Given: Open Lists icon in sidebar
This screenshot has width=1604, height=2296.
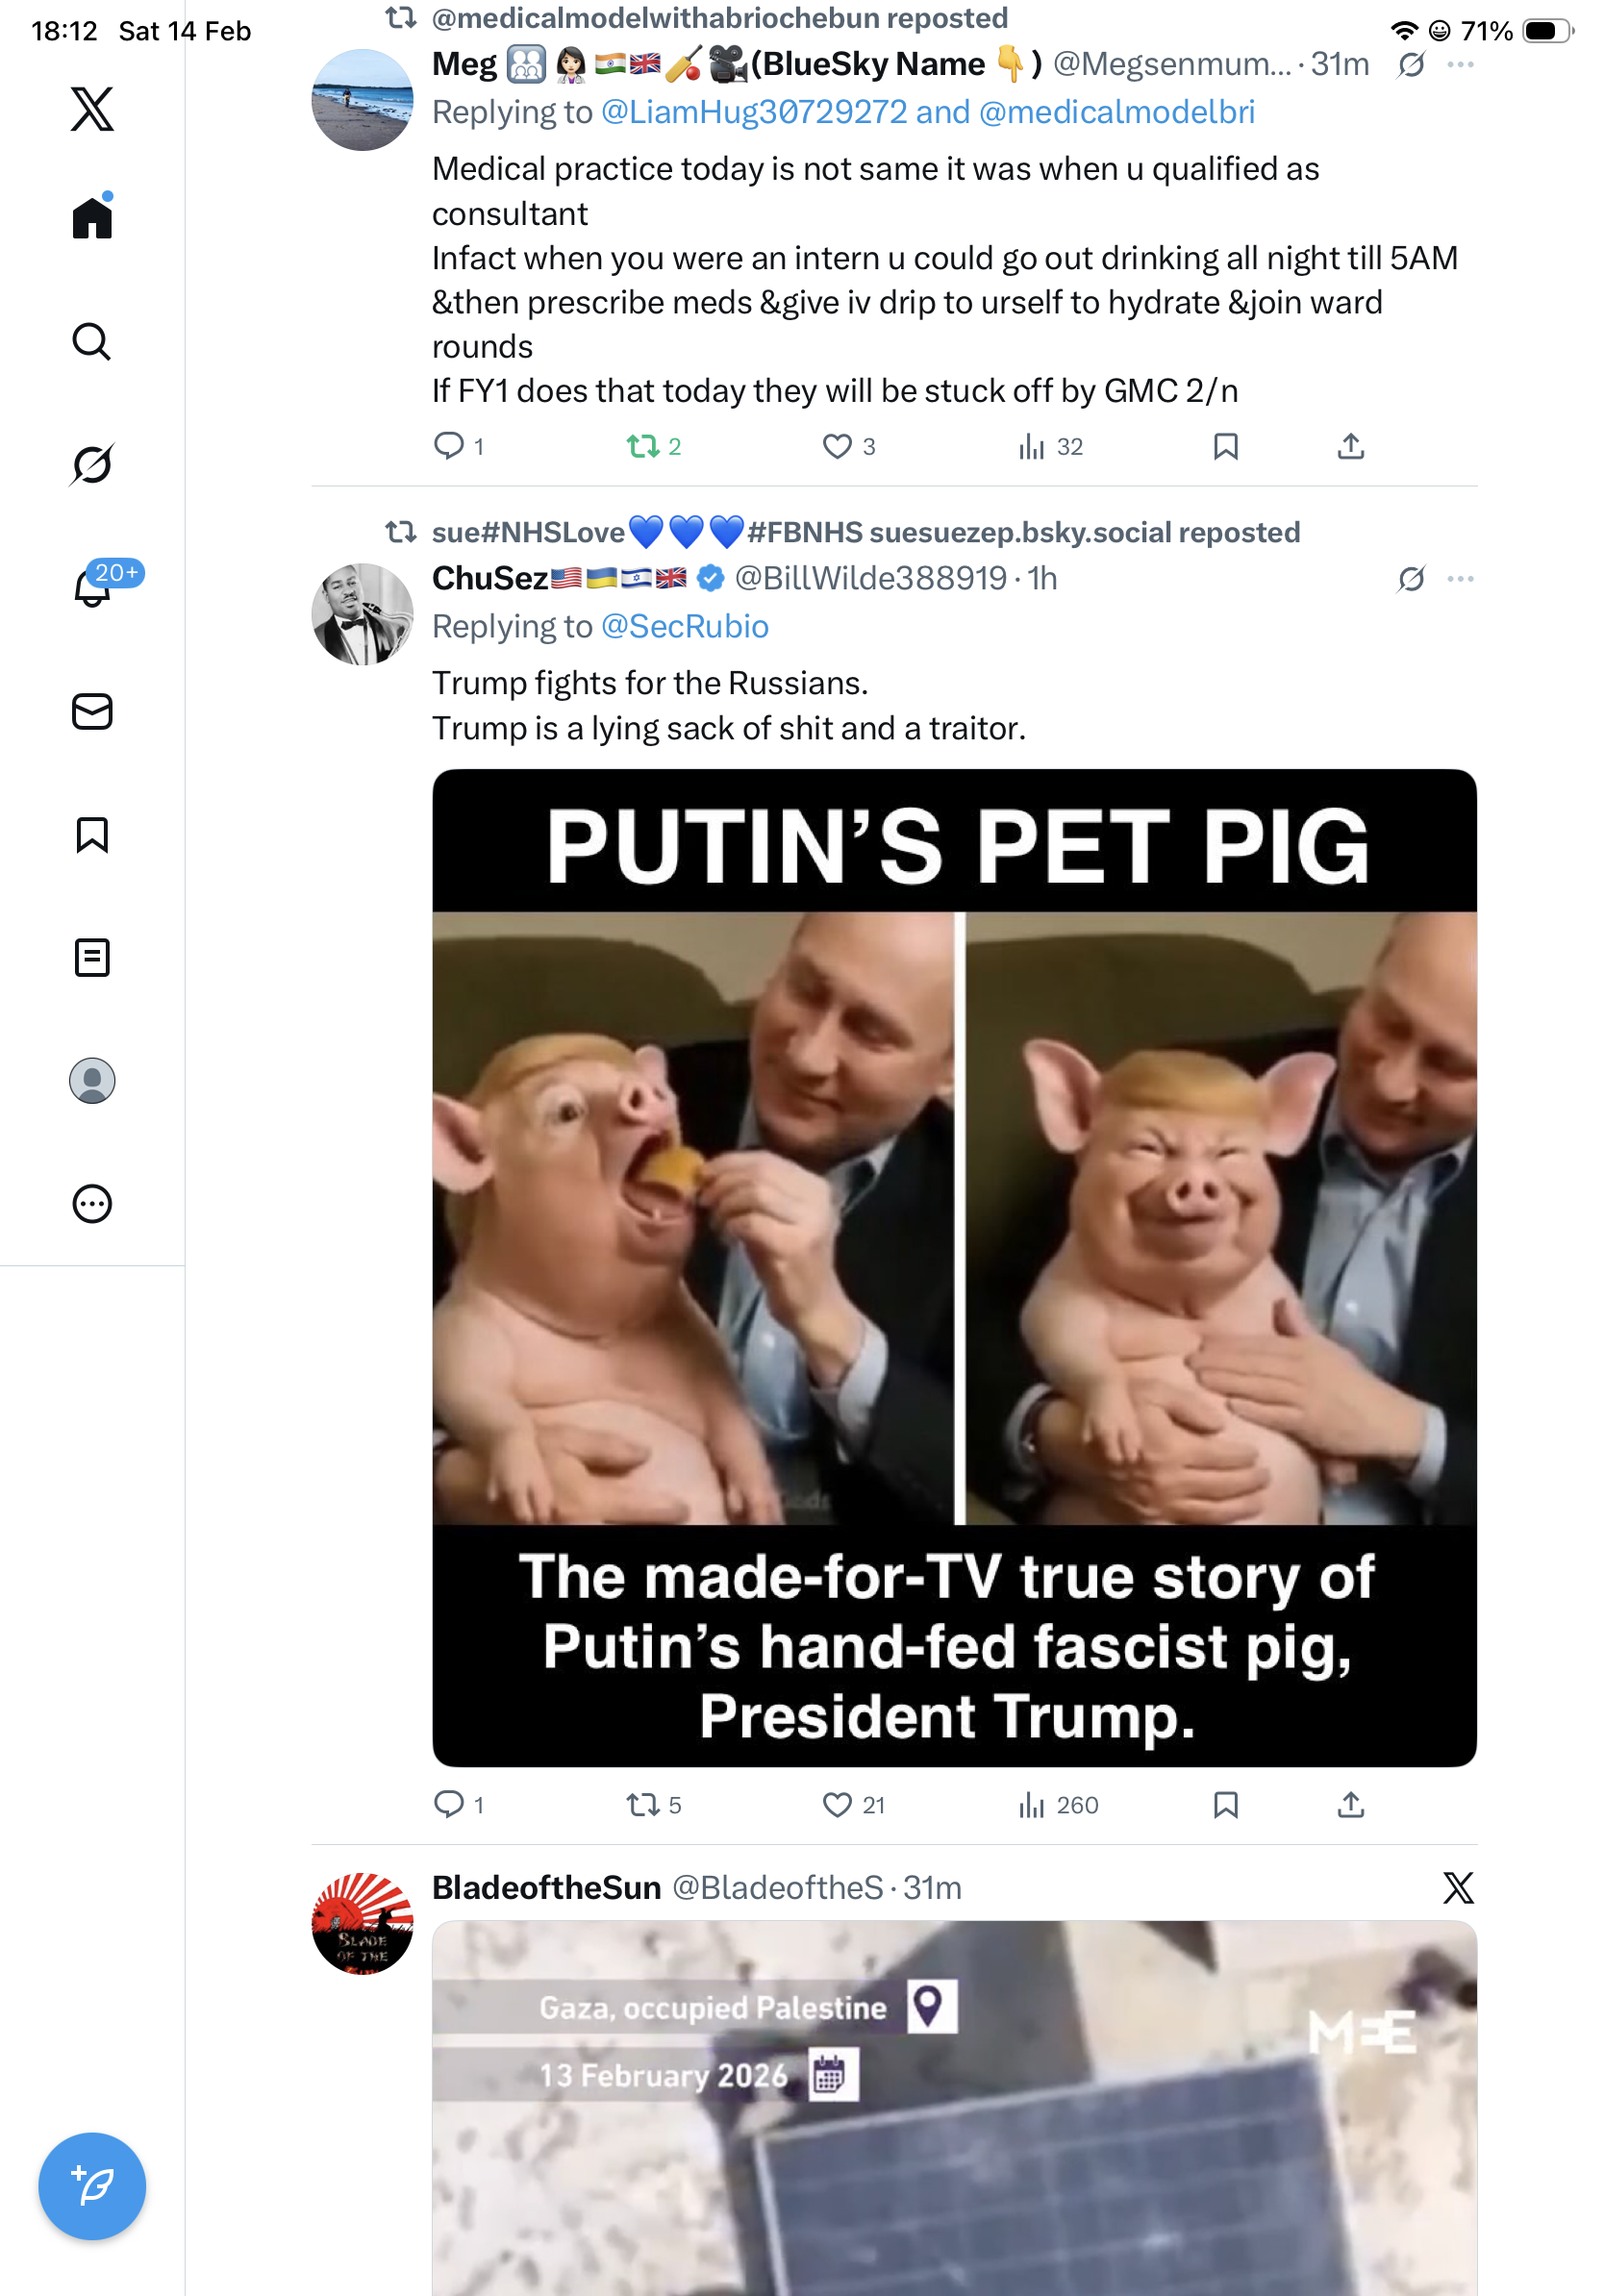Looking at the screenshot, I should click(92, 957).
